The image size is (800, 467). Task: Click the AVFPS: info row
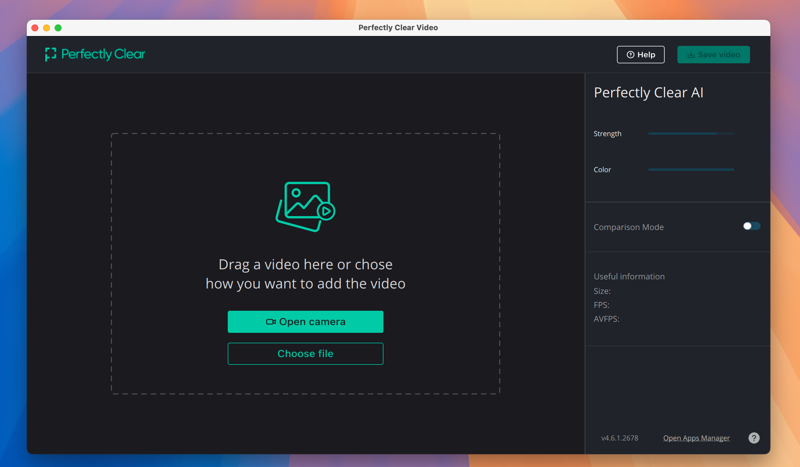point(606,319)
